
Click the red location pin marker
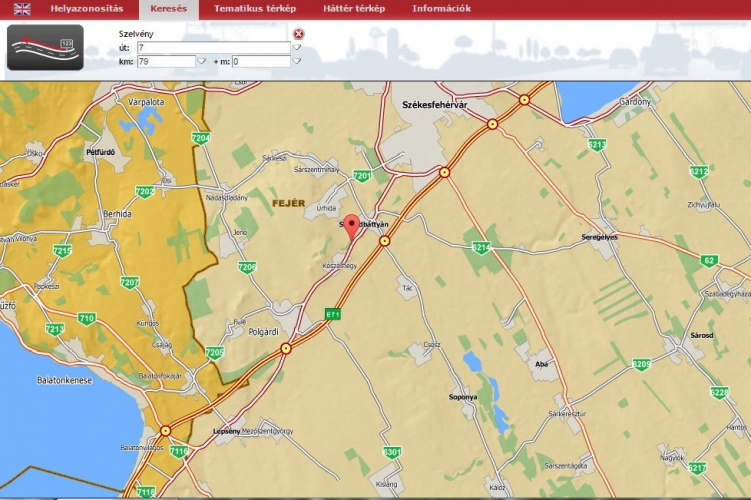coord(351,225)
